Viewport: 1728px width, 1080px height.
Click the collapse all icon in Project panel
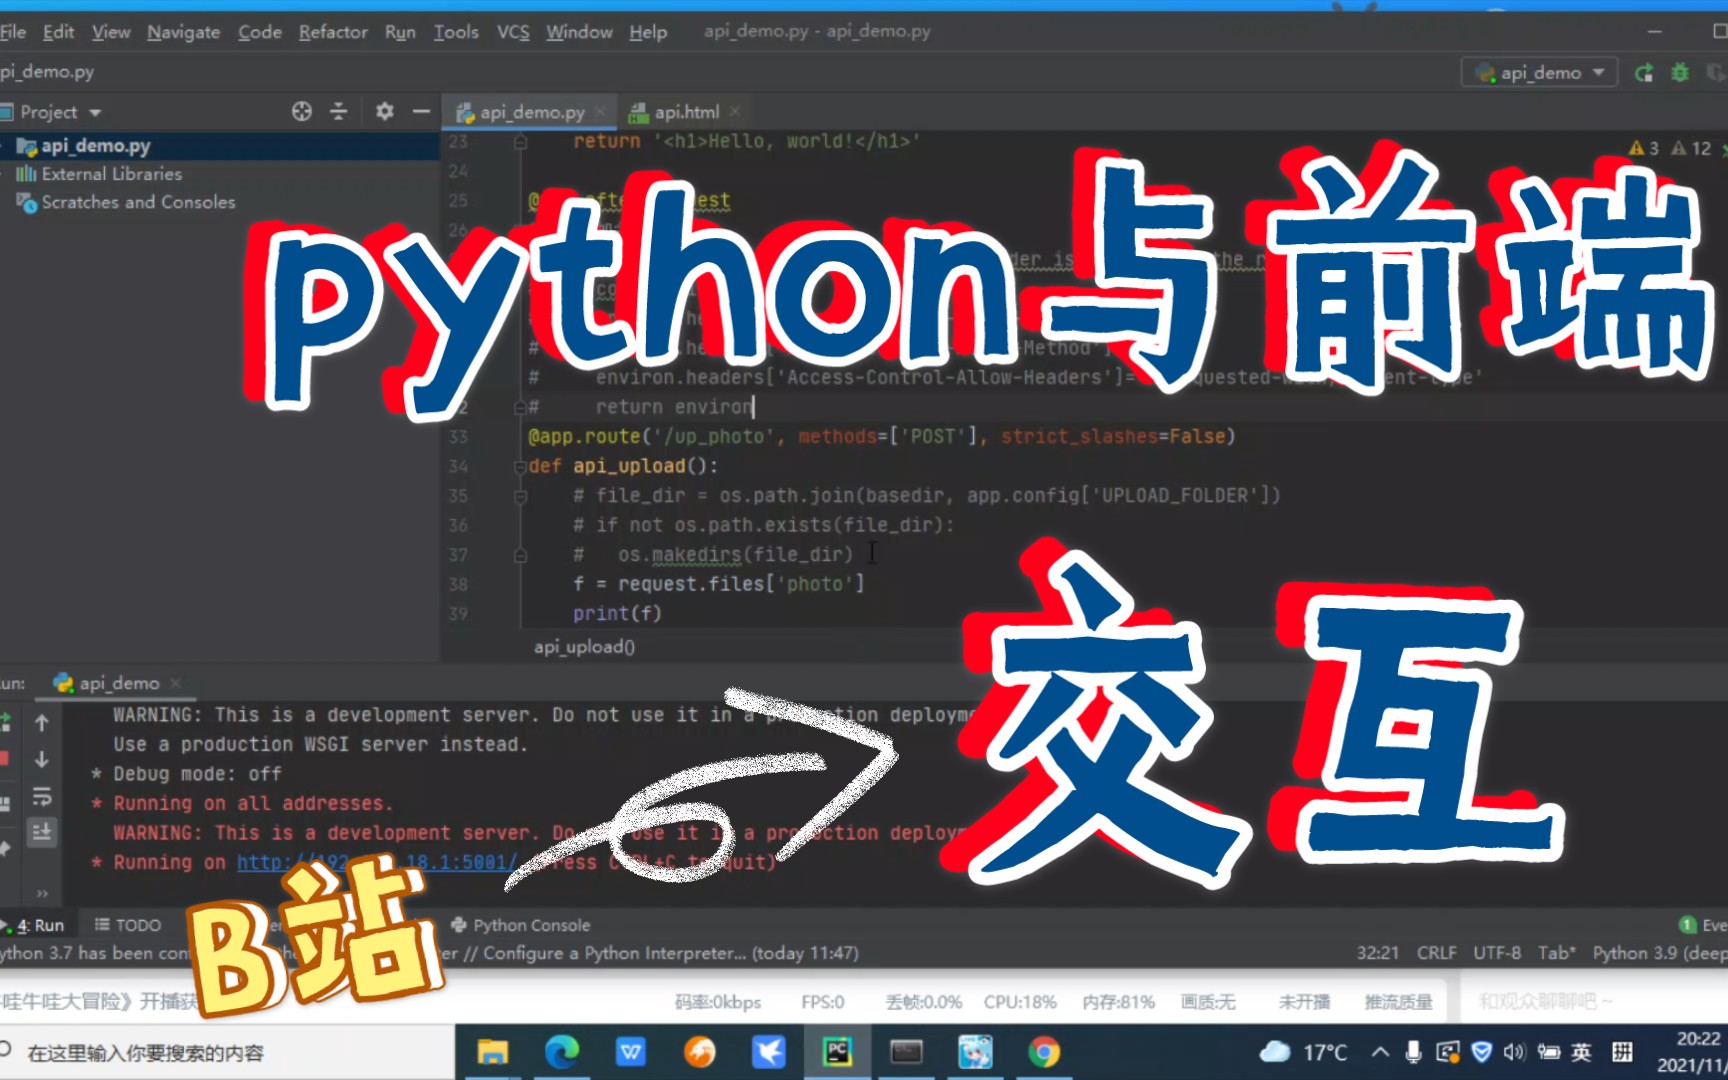[338, 111]
